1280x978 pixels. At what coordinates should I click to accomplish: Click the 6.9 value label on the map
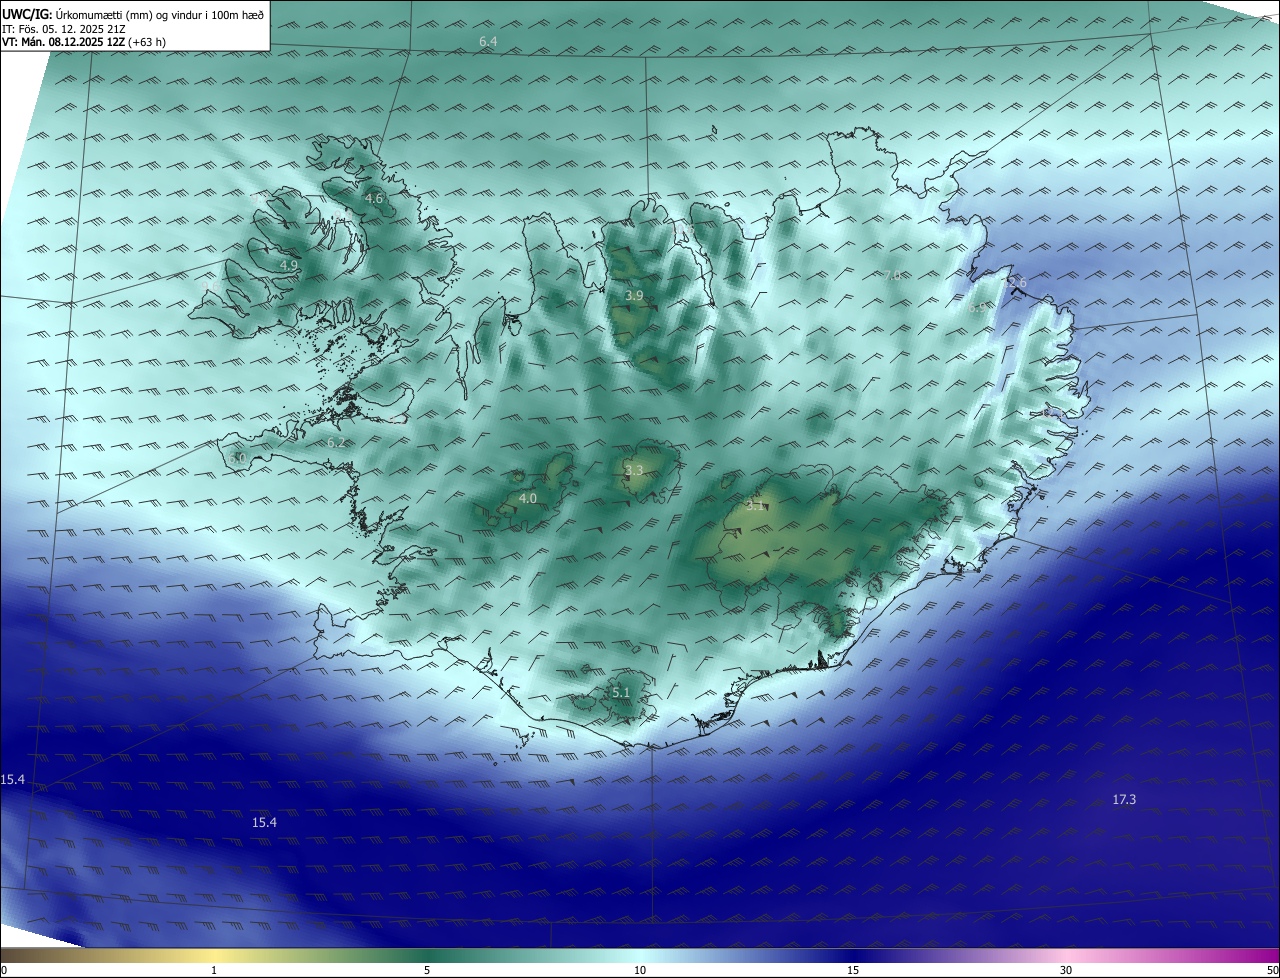coord(978,308)
